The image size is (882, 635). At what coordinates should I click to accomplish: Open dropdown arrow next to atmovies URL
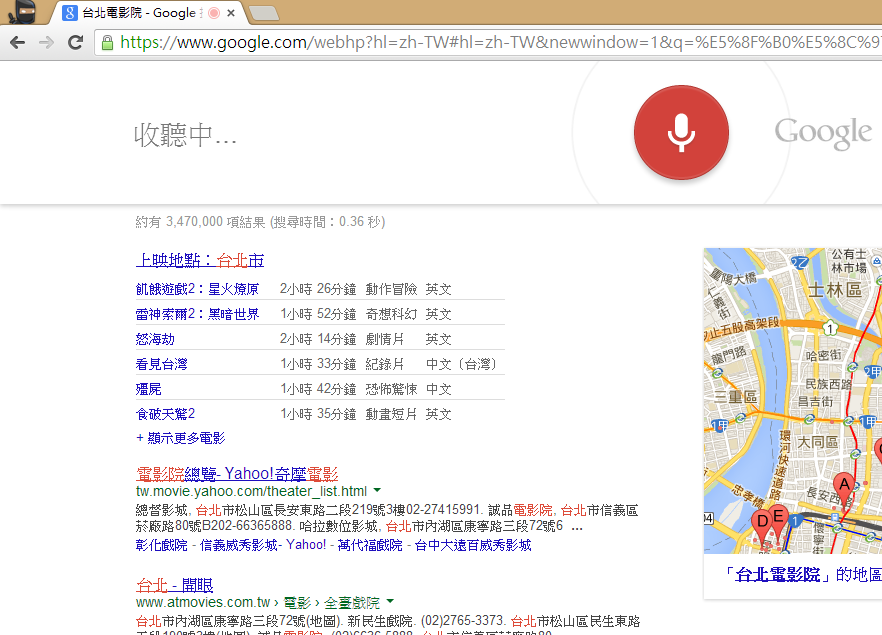[x=390, y=601]
